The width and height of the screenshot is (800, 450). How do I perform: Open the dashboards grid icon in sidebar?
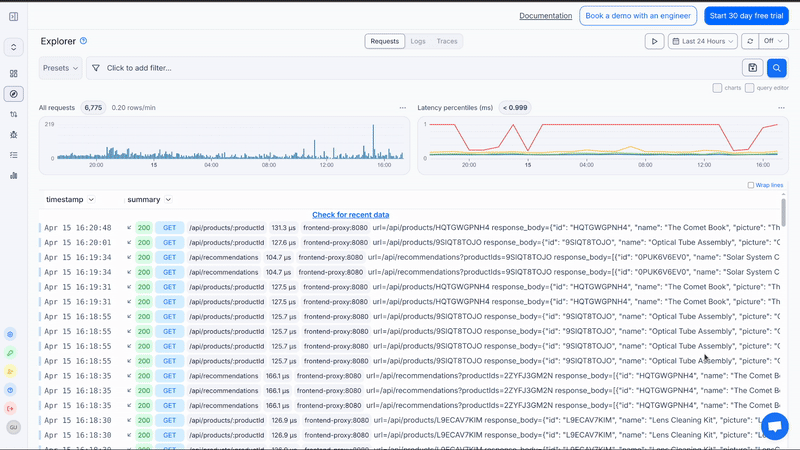pos(13,74)
